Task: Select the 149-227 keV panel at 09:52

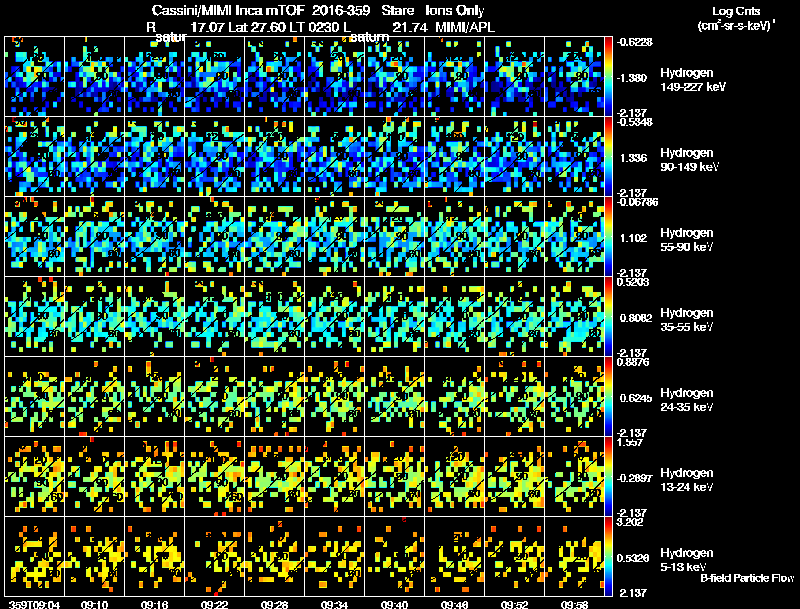Action: click(514, 77)
